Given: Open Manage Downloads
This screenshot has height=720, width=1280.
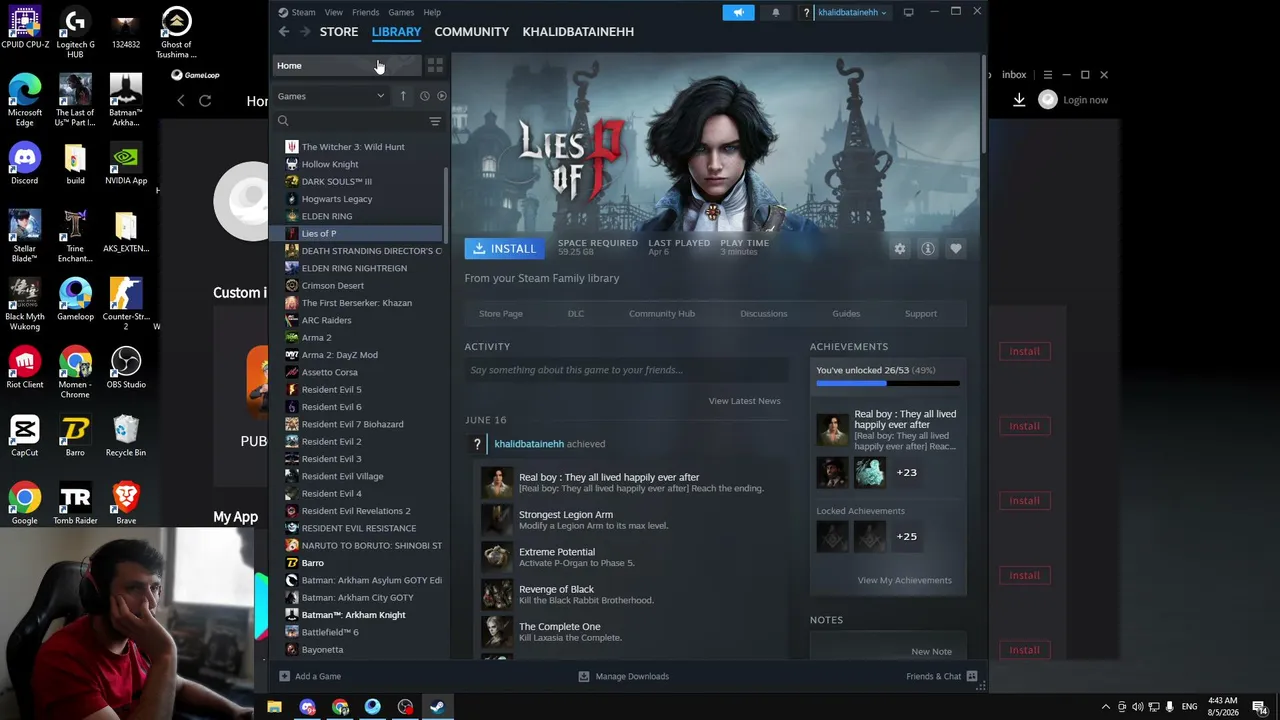Looking at the screenshot, I should pos(624,676).
